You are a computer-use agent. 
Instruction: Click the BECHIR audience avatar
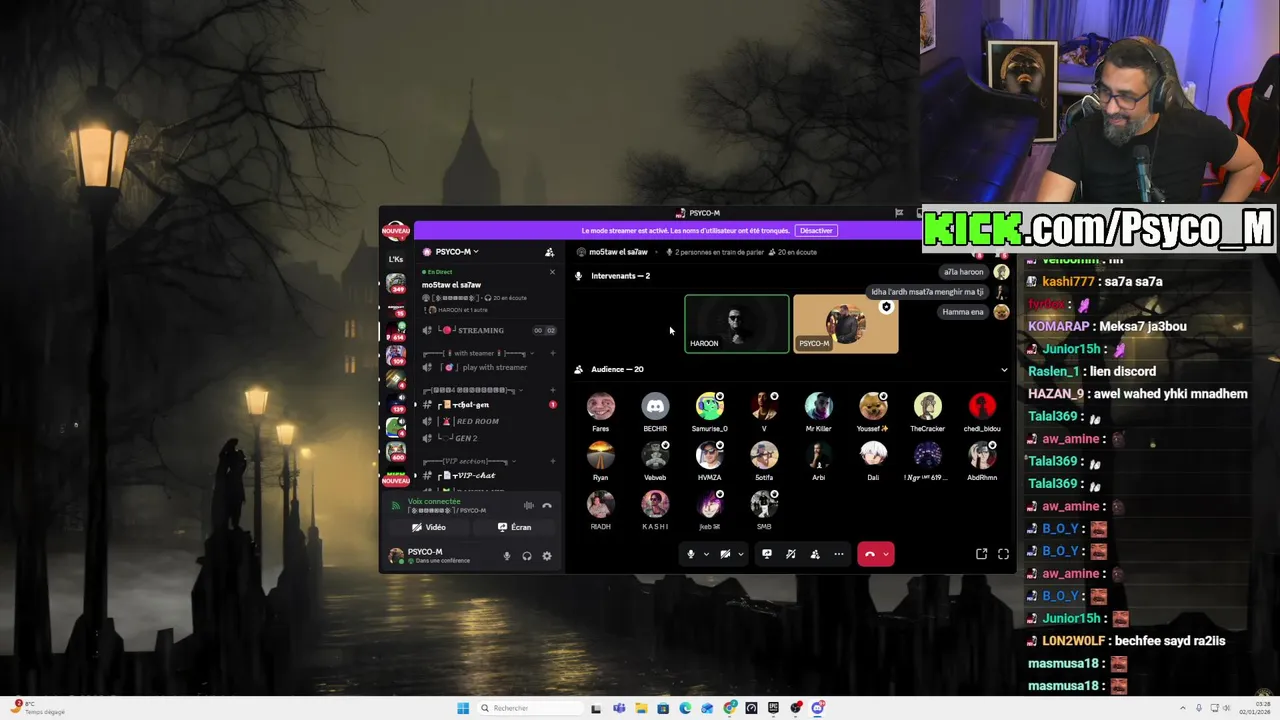point(655,406)
